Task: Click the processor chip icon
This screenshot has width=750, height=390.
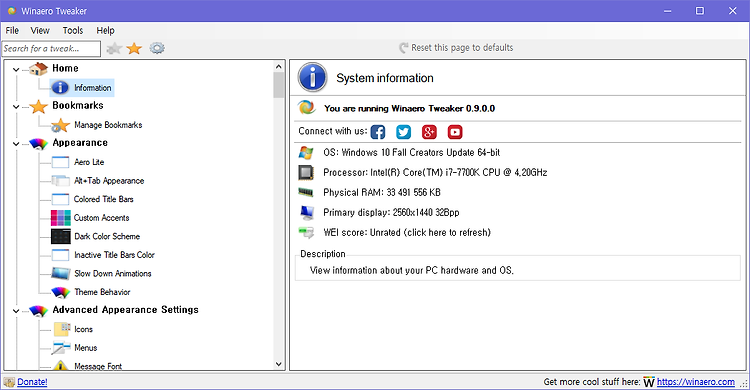Action: coord(306,172)
